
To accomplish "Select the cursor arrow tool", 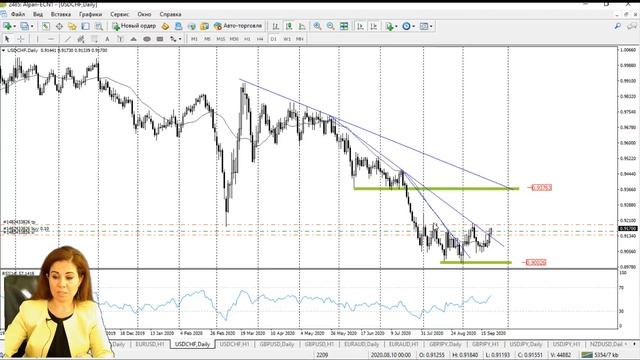I will pos(7,39).
